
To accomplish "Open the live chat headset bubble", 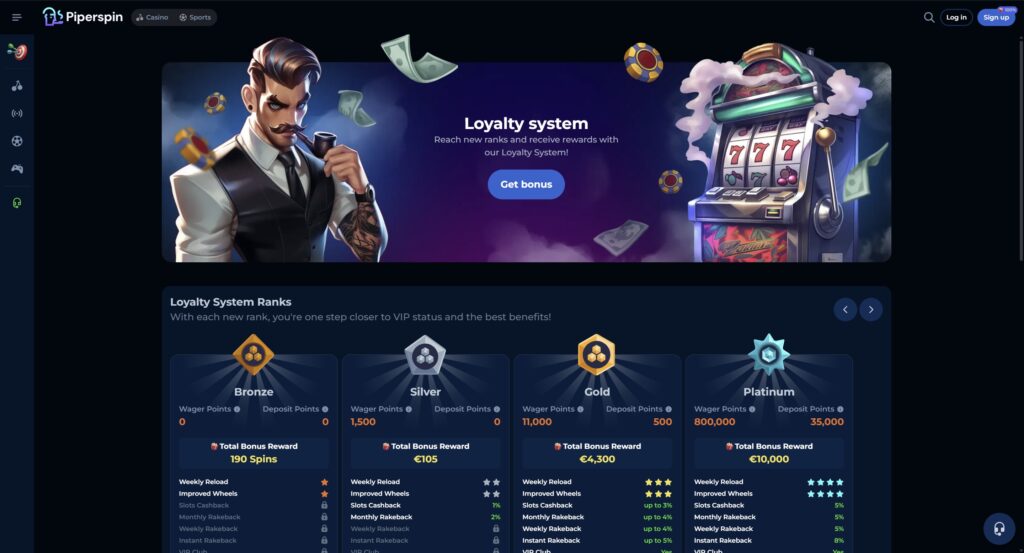I will [999, 528].
